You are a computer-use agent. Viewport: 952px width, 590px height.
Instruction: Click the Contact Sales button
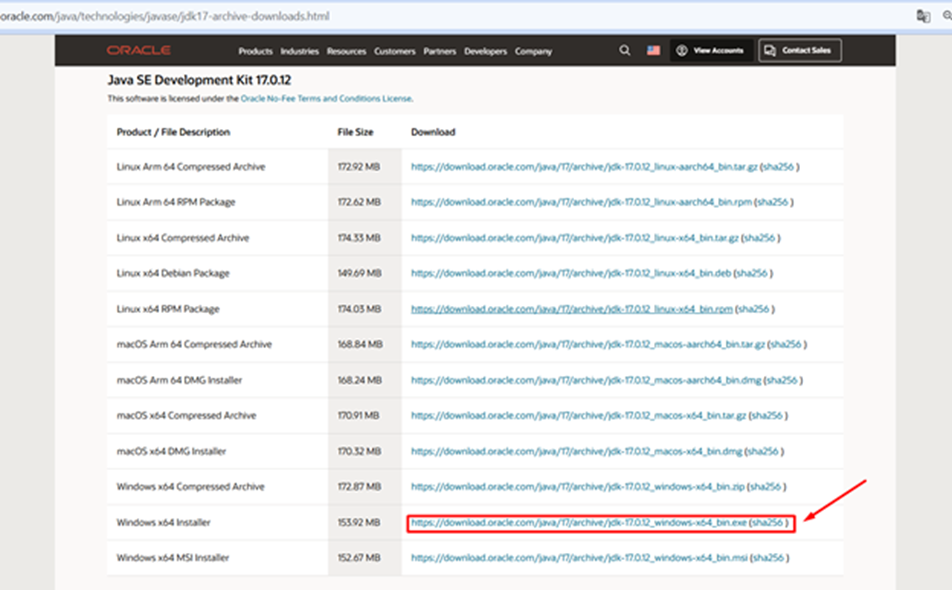[x=800, y=51]
